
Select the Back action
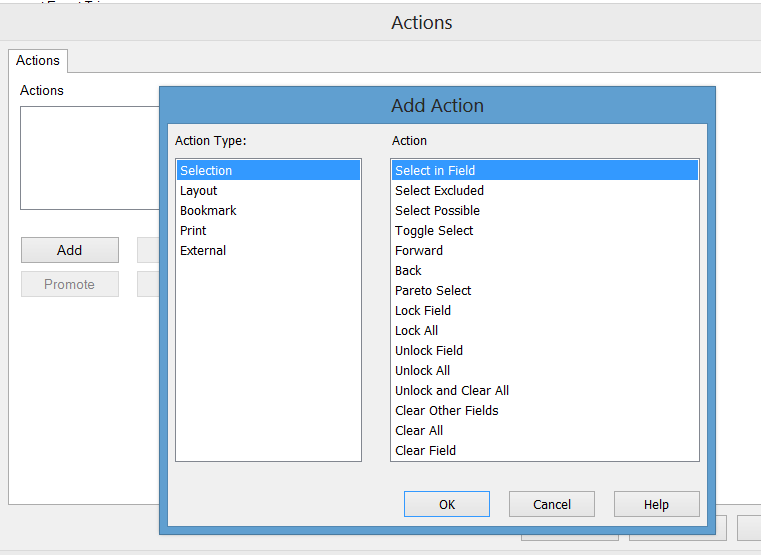coord(408,271)
